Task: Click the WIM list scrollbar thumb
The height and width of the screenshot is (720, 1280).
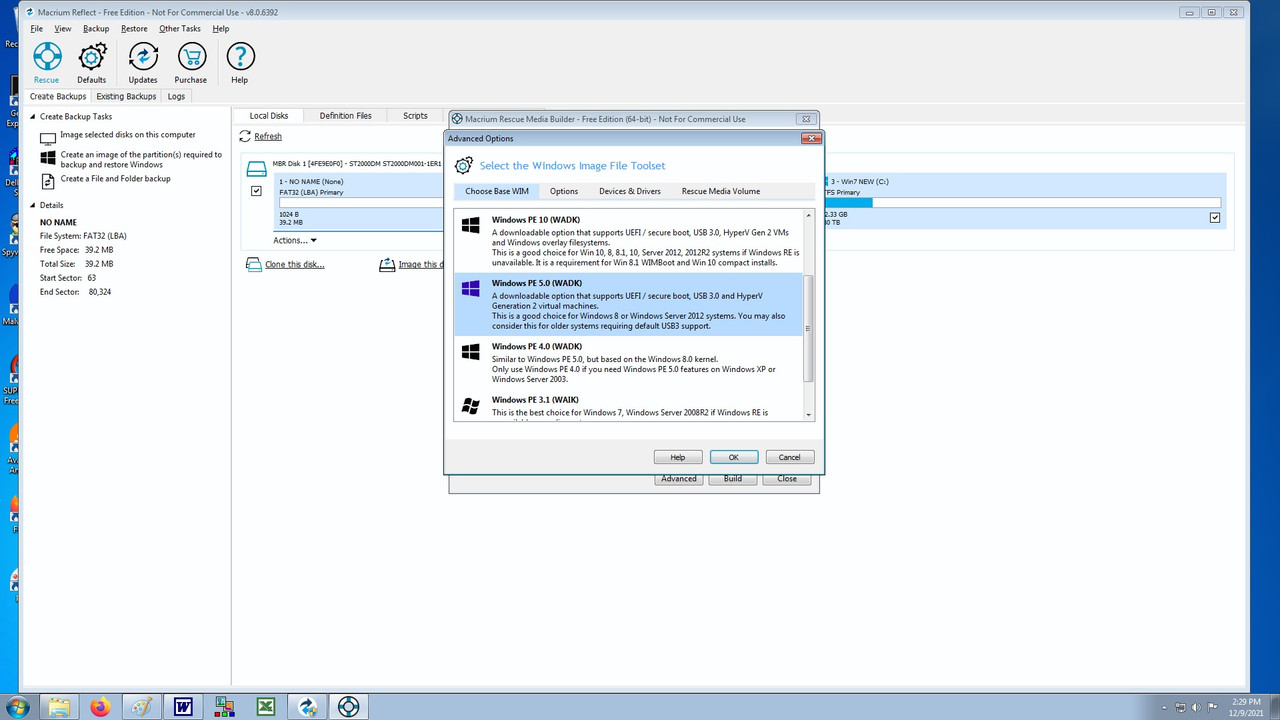Action: [809, 327]
